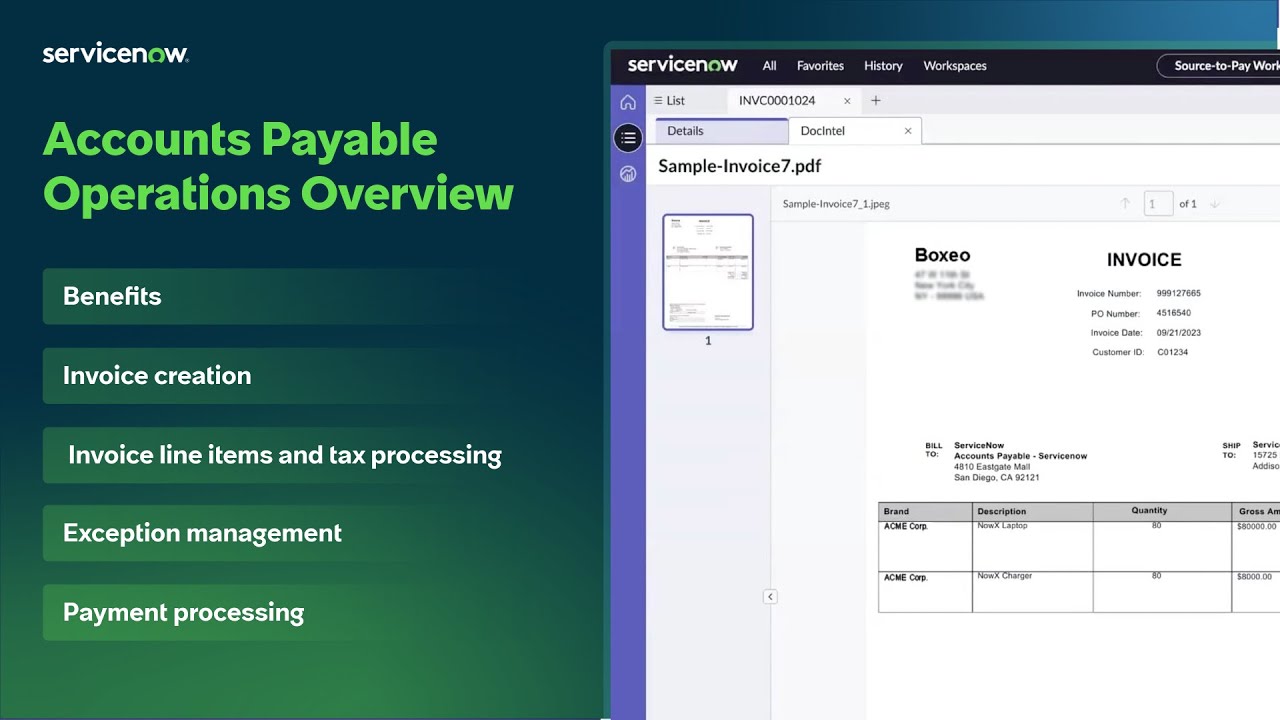The image size is (1280, 720).
Task: Click the Boxeo vendor name
Action: click(942, 255)
